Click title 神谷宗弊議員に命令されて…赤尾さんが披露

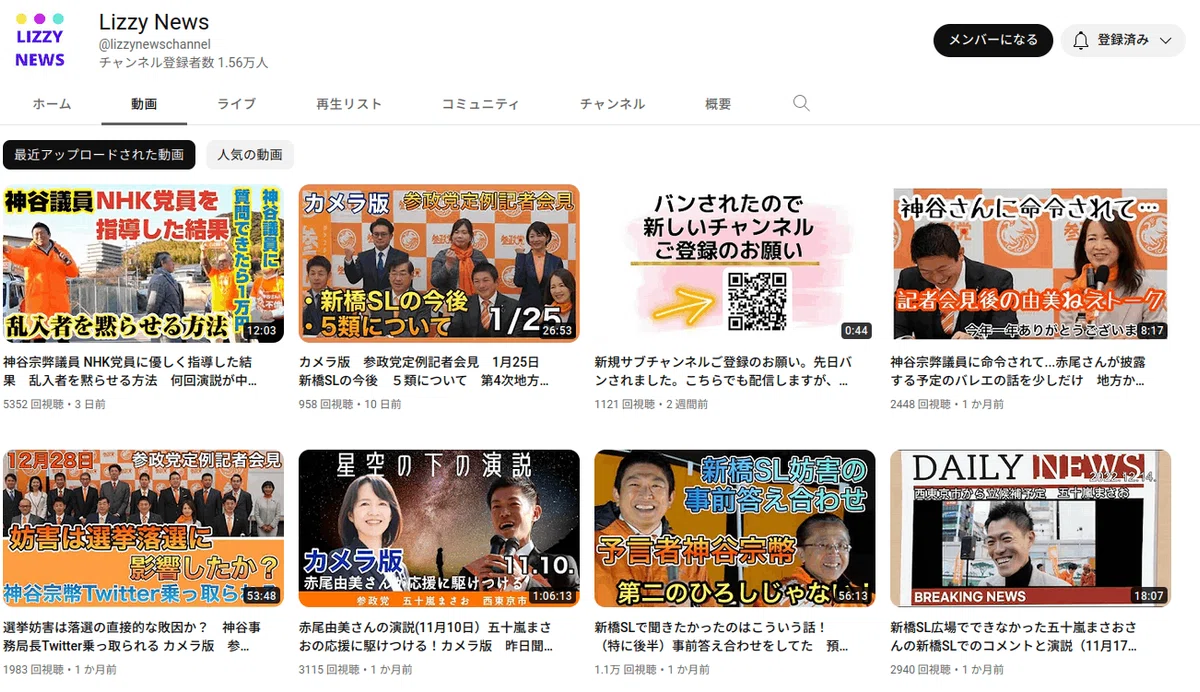[1018, 371]
